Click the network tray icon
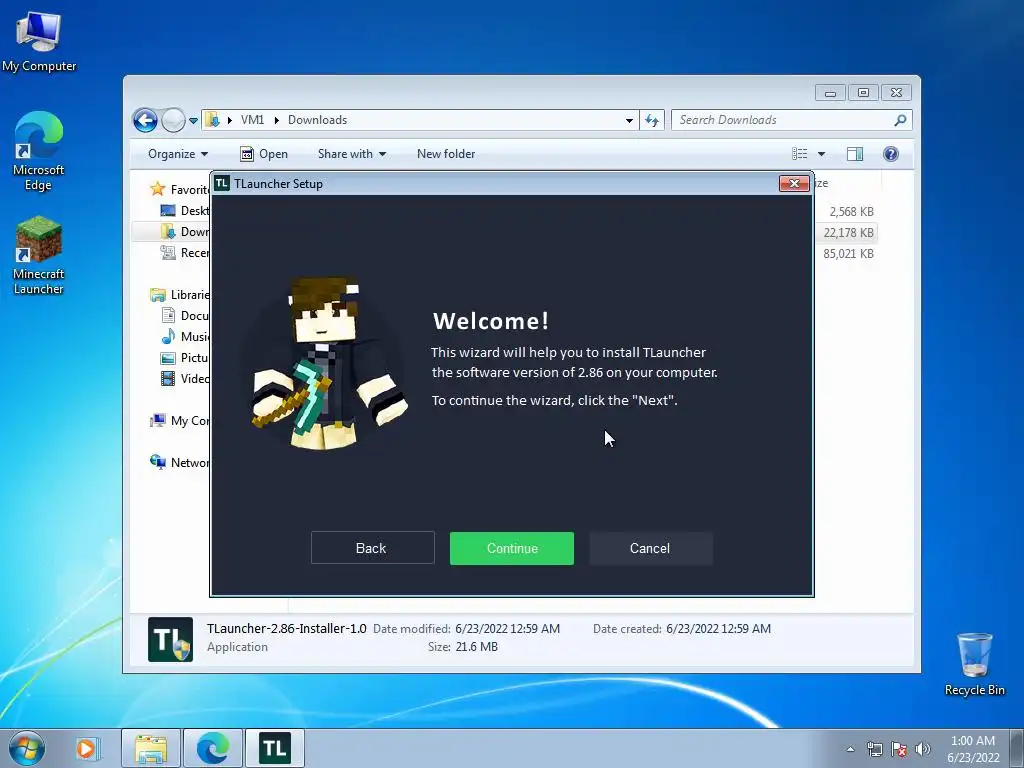 pyautogui.click(x=874, y=749)
